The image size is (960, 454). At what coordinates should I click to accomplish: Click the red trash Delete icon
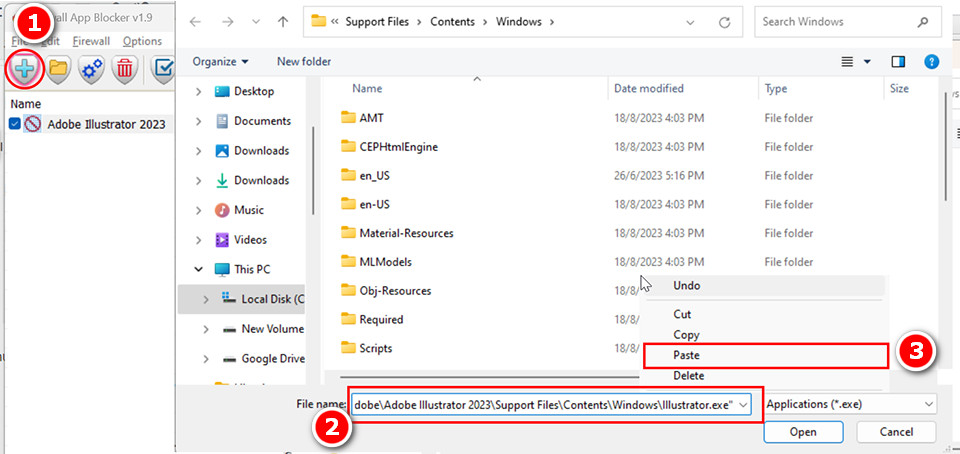pyautogui.click(x=125, y=69)
